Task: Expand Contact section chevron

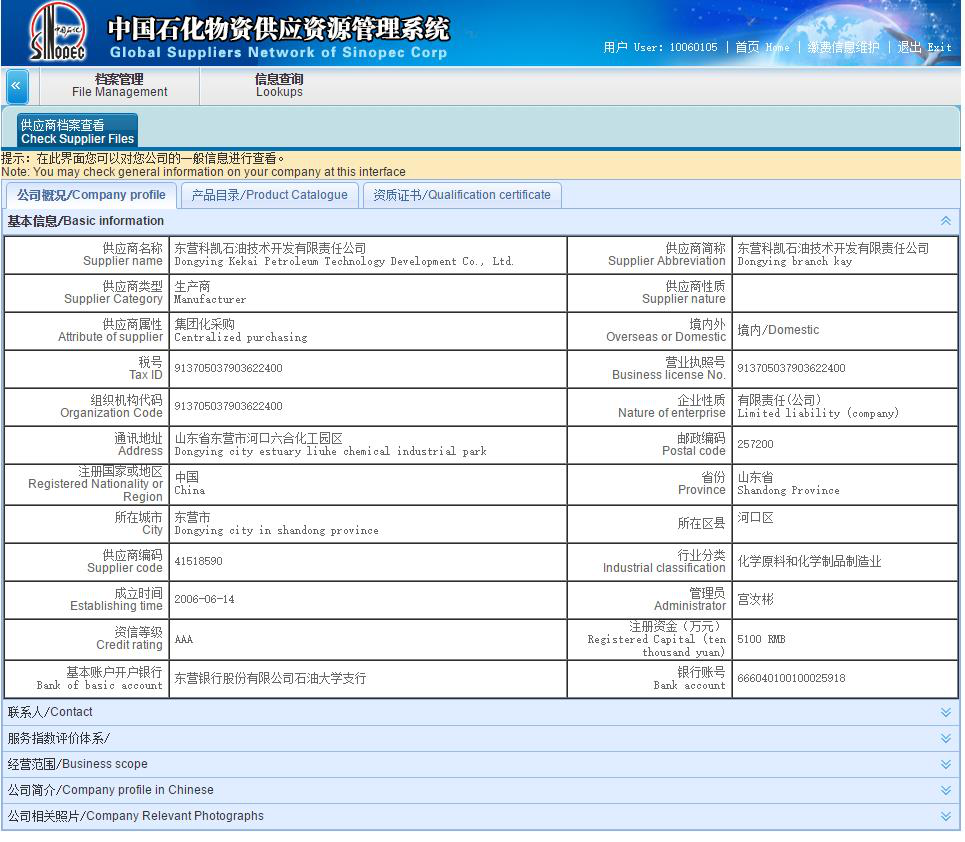Action: 945,712
